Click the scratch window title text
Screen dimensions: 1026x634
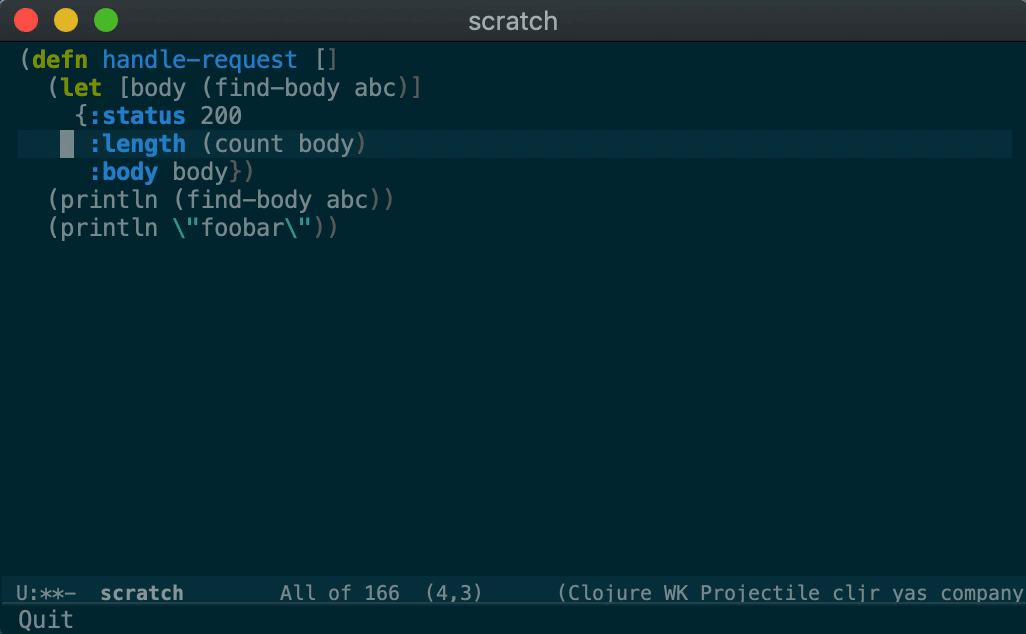(512, 21)
